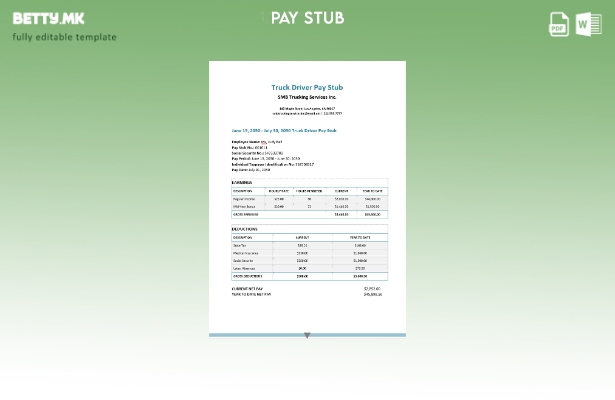Click the 'Truck Driver Pay Stub' title
Image resolution: width=615 pixels, height=400 pixels.
tap(307, 88)
